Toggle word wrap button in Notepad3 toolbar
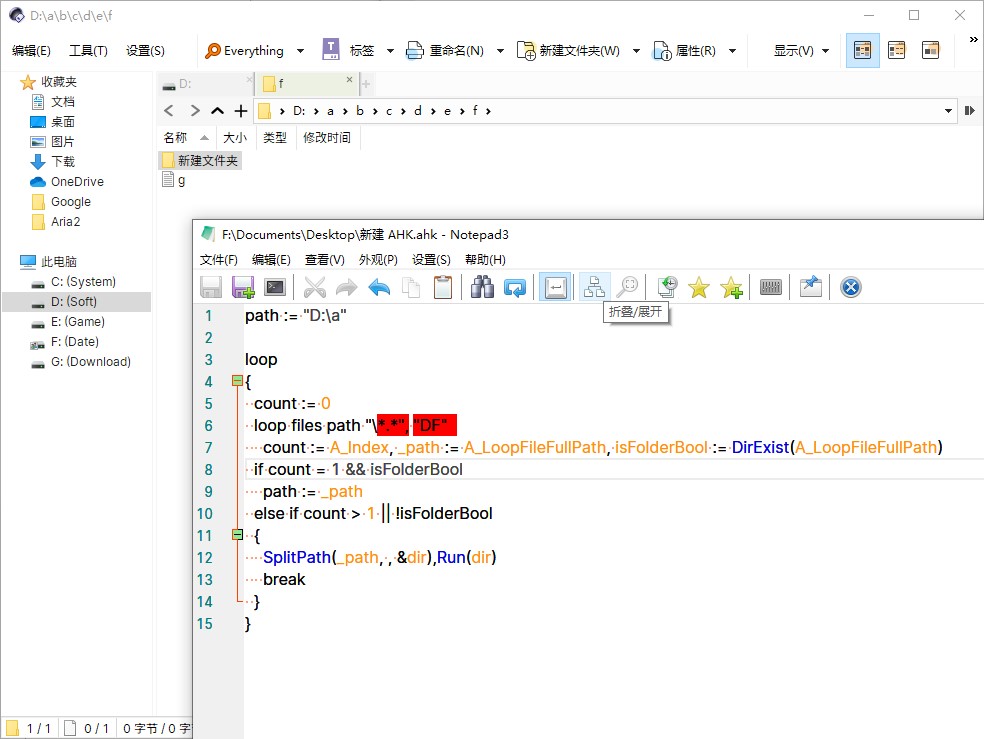This screenshot has width=984, height=739. pos(555,288)
